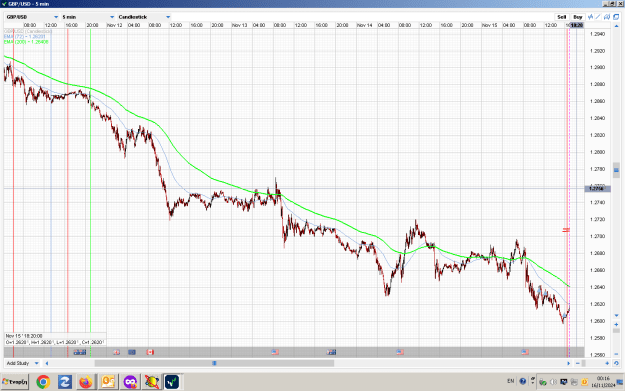Viewport: 625px width, 391px height.
Task: Open the Candlestick chart type dropdown
Action: point(144,17)
